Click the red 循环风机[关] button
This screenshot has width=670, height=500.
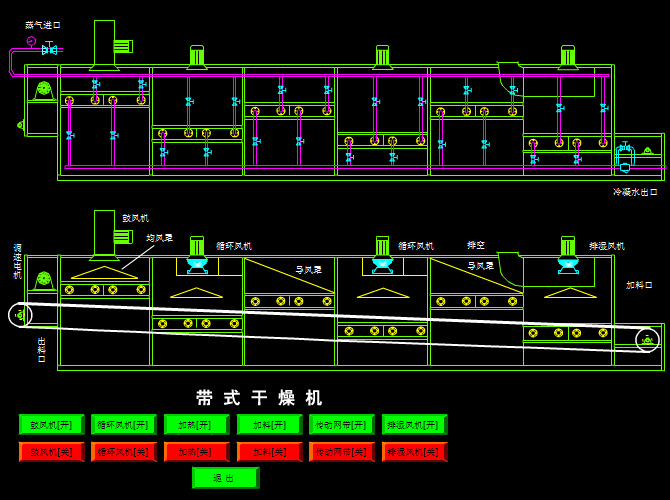click(x=124, y=452)
